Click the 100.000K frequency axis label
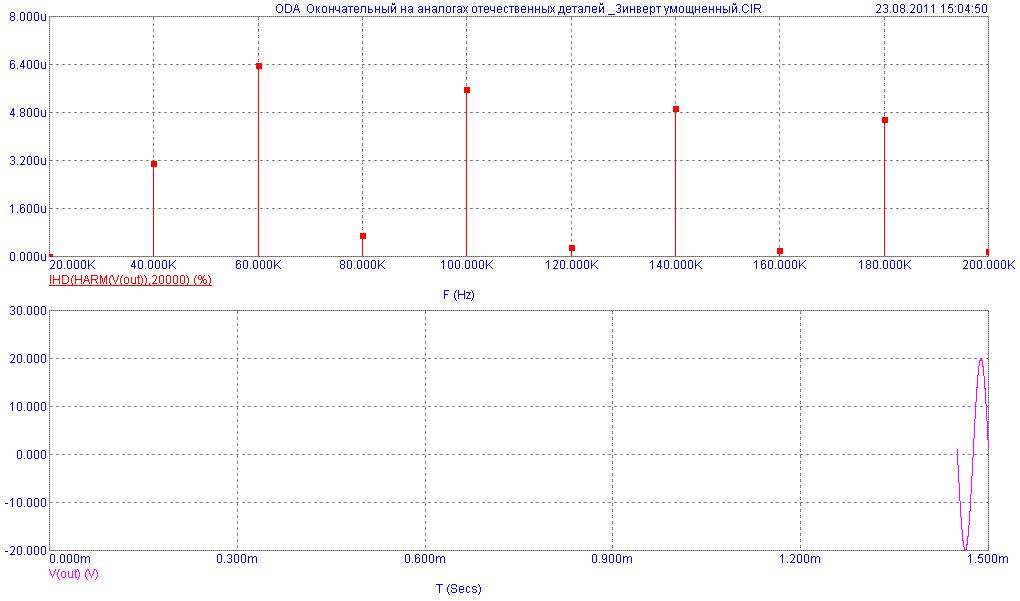The width and height of the screenshot is (1020, 601). [x=466, y=265]
